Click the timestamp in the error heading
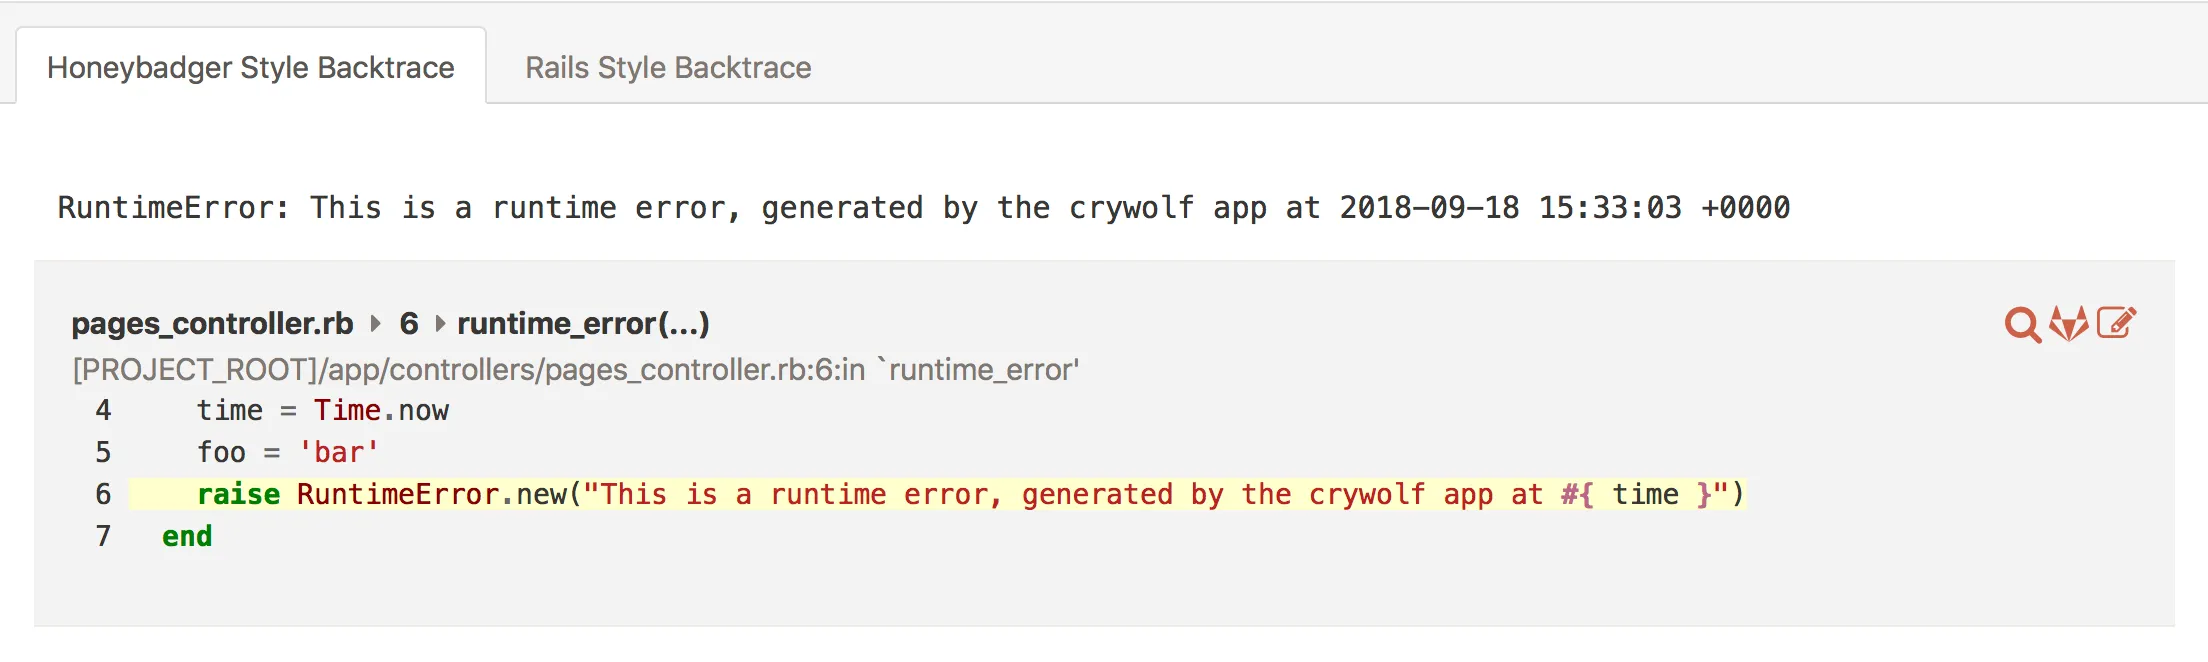The image size is (2208, 662). pyautogui.click(x=1565, y=208)
